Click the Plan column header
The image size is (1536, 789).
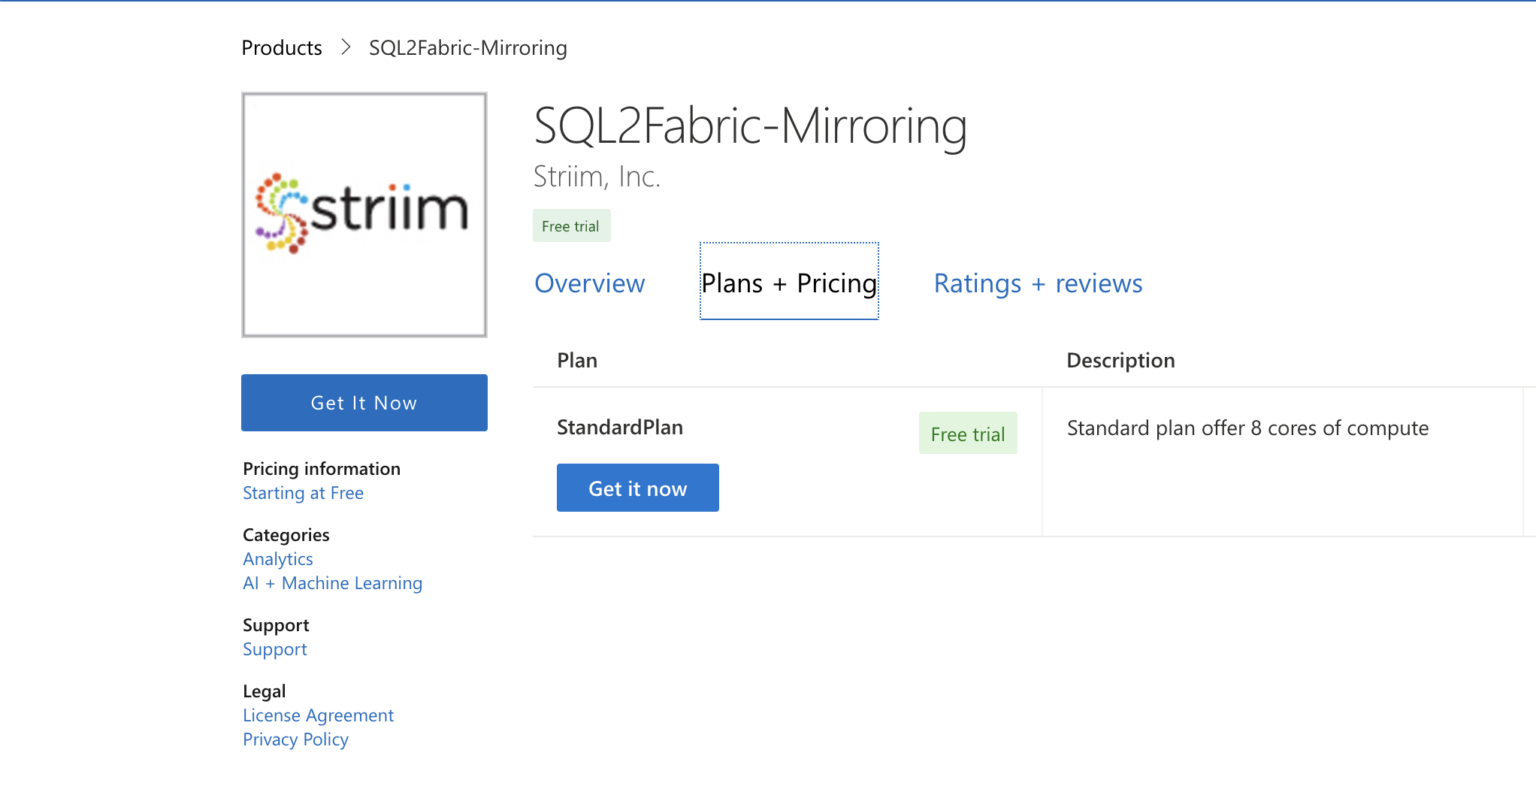pyautogui.click(x=577, y=360)
